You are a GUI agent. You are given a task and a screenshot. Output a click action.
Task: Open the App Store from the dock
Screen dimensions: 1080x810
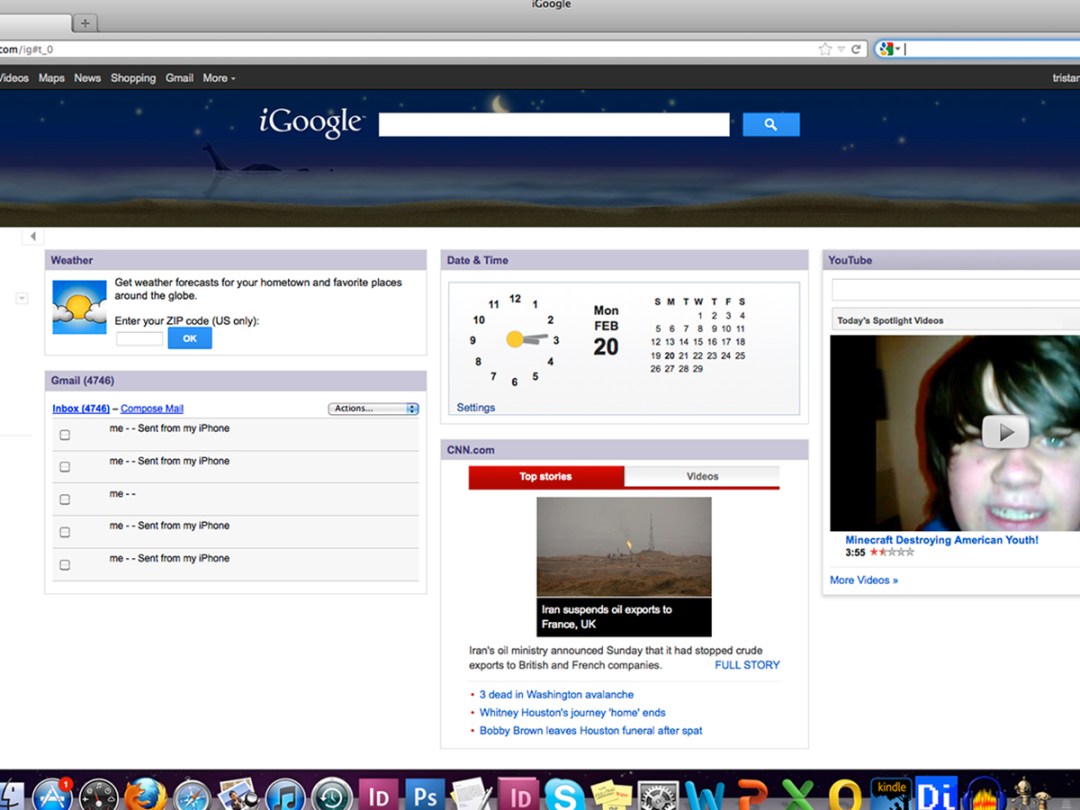(52, 796)
